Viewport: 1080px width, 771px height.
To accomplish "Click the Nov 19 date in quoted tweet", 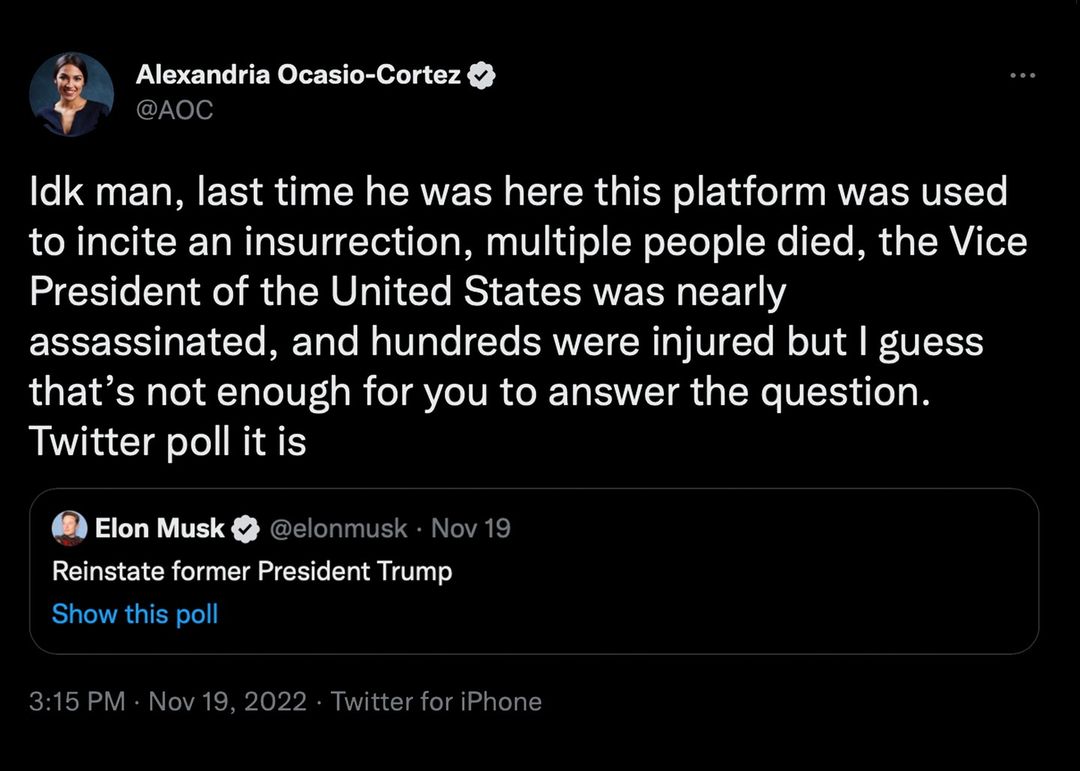I will pos(470,528).
